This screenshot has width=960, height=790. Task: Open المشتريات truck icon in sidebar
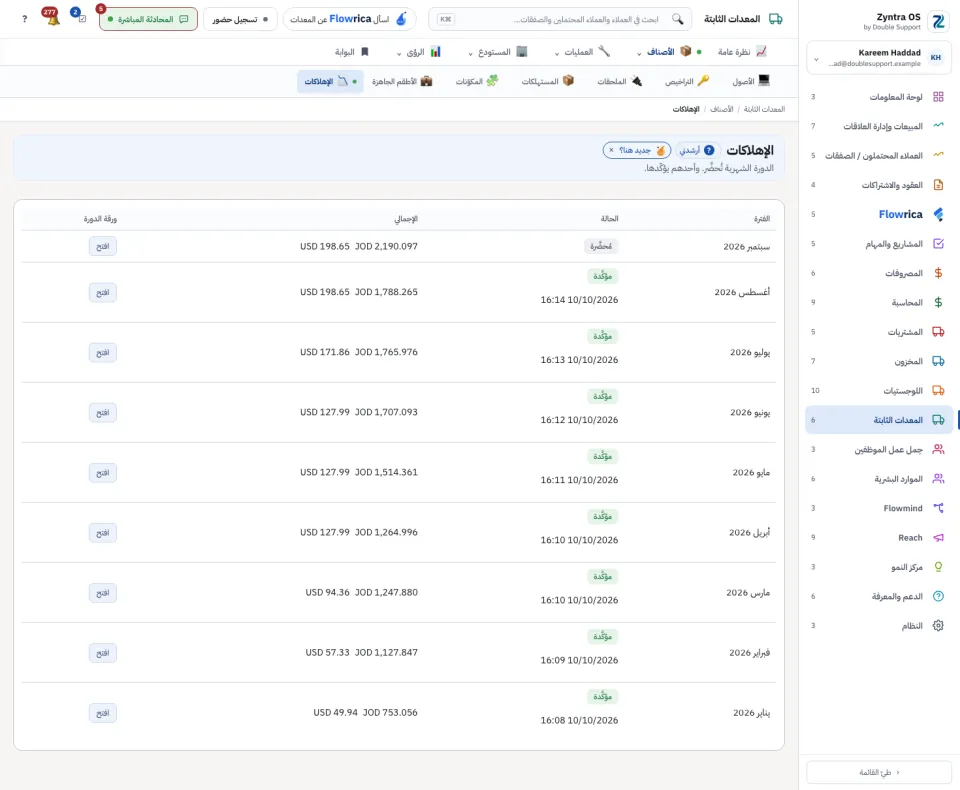coord(938,332)
